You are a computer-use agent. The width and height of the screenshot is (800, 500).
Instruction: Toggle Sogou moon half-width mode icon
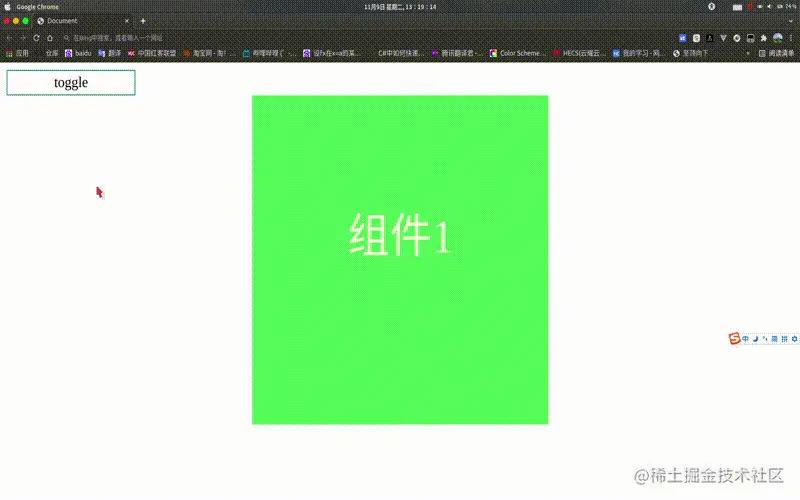(x=756, y=339)
